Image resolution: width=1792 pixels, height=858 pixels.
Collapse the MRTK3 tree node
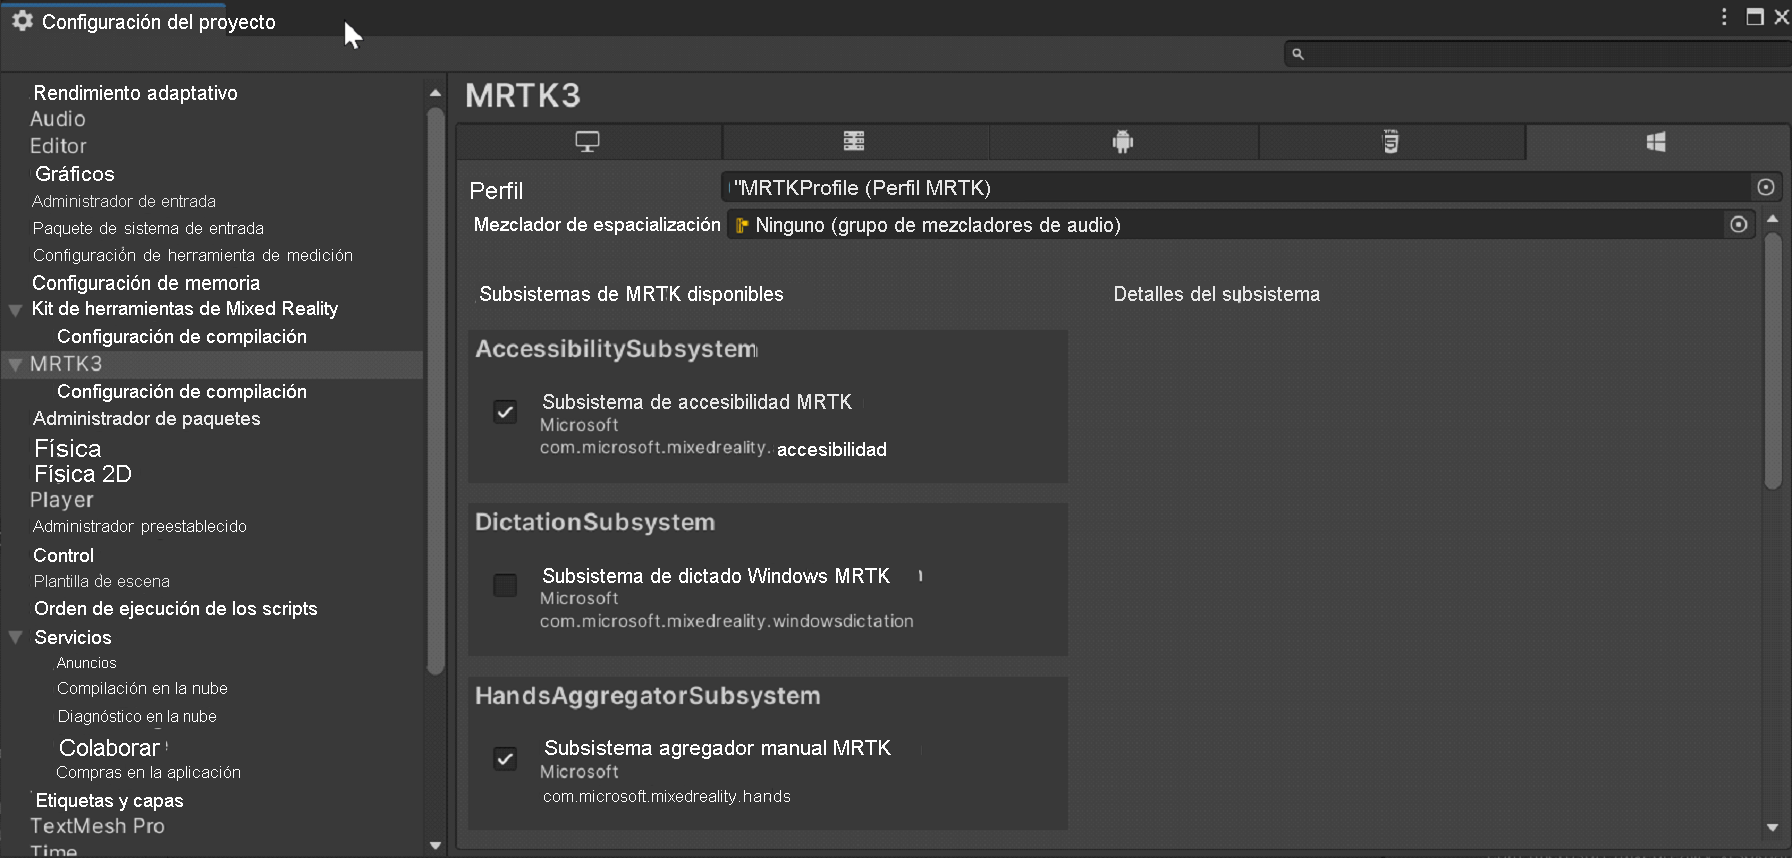tap(15, 365)
